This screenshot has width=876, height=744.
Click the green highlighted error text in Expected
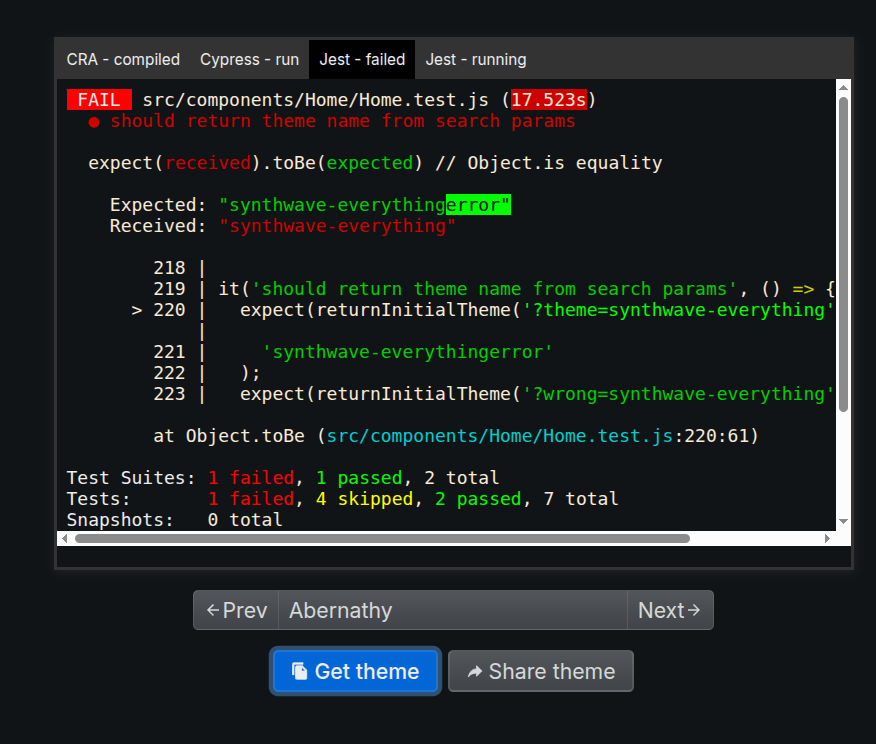tap(478, 204)
